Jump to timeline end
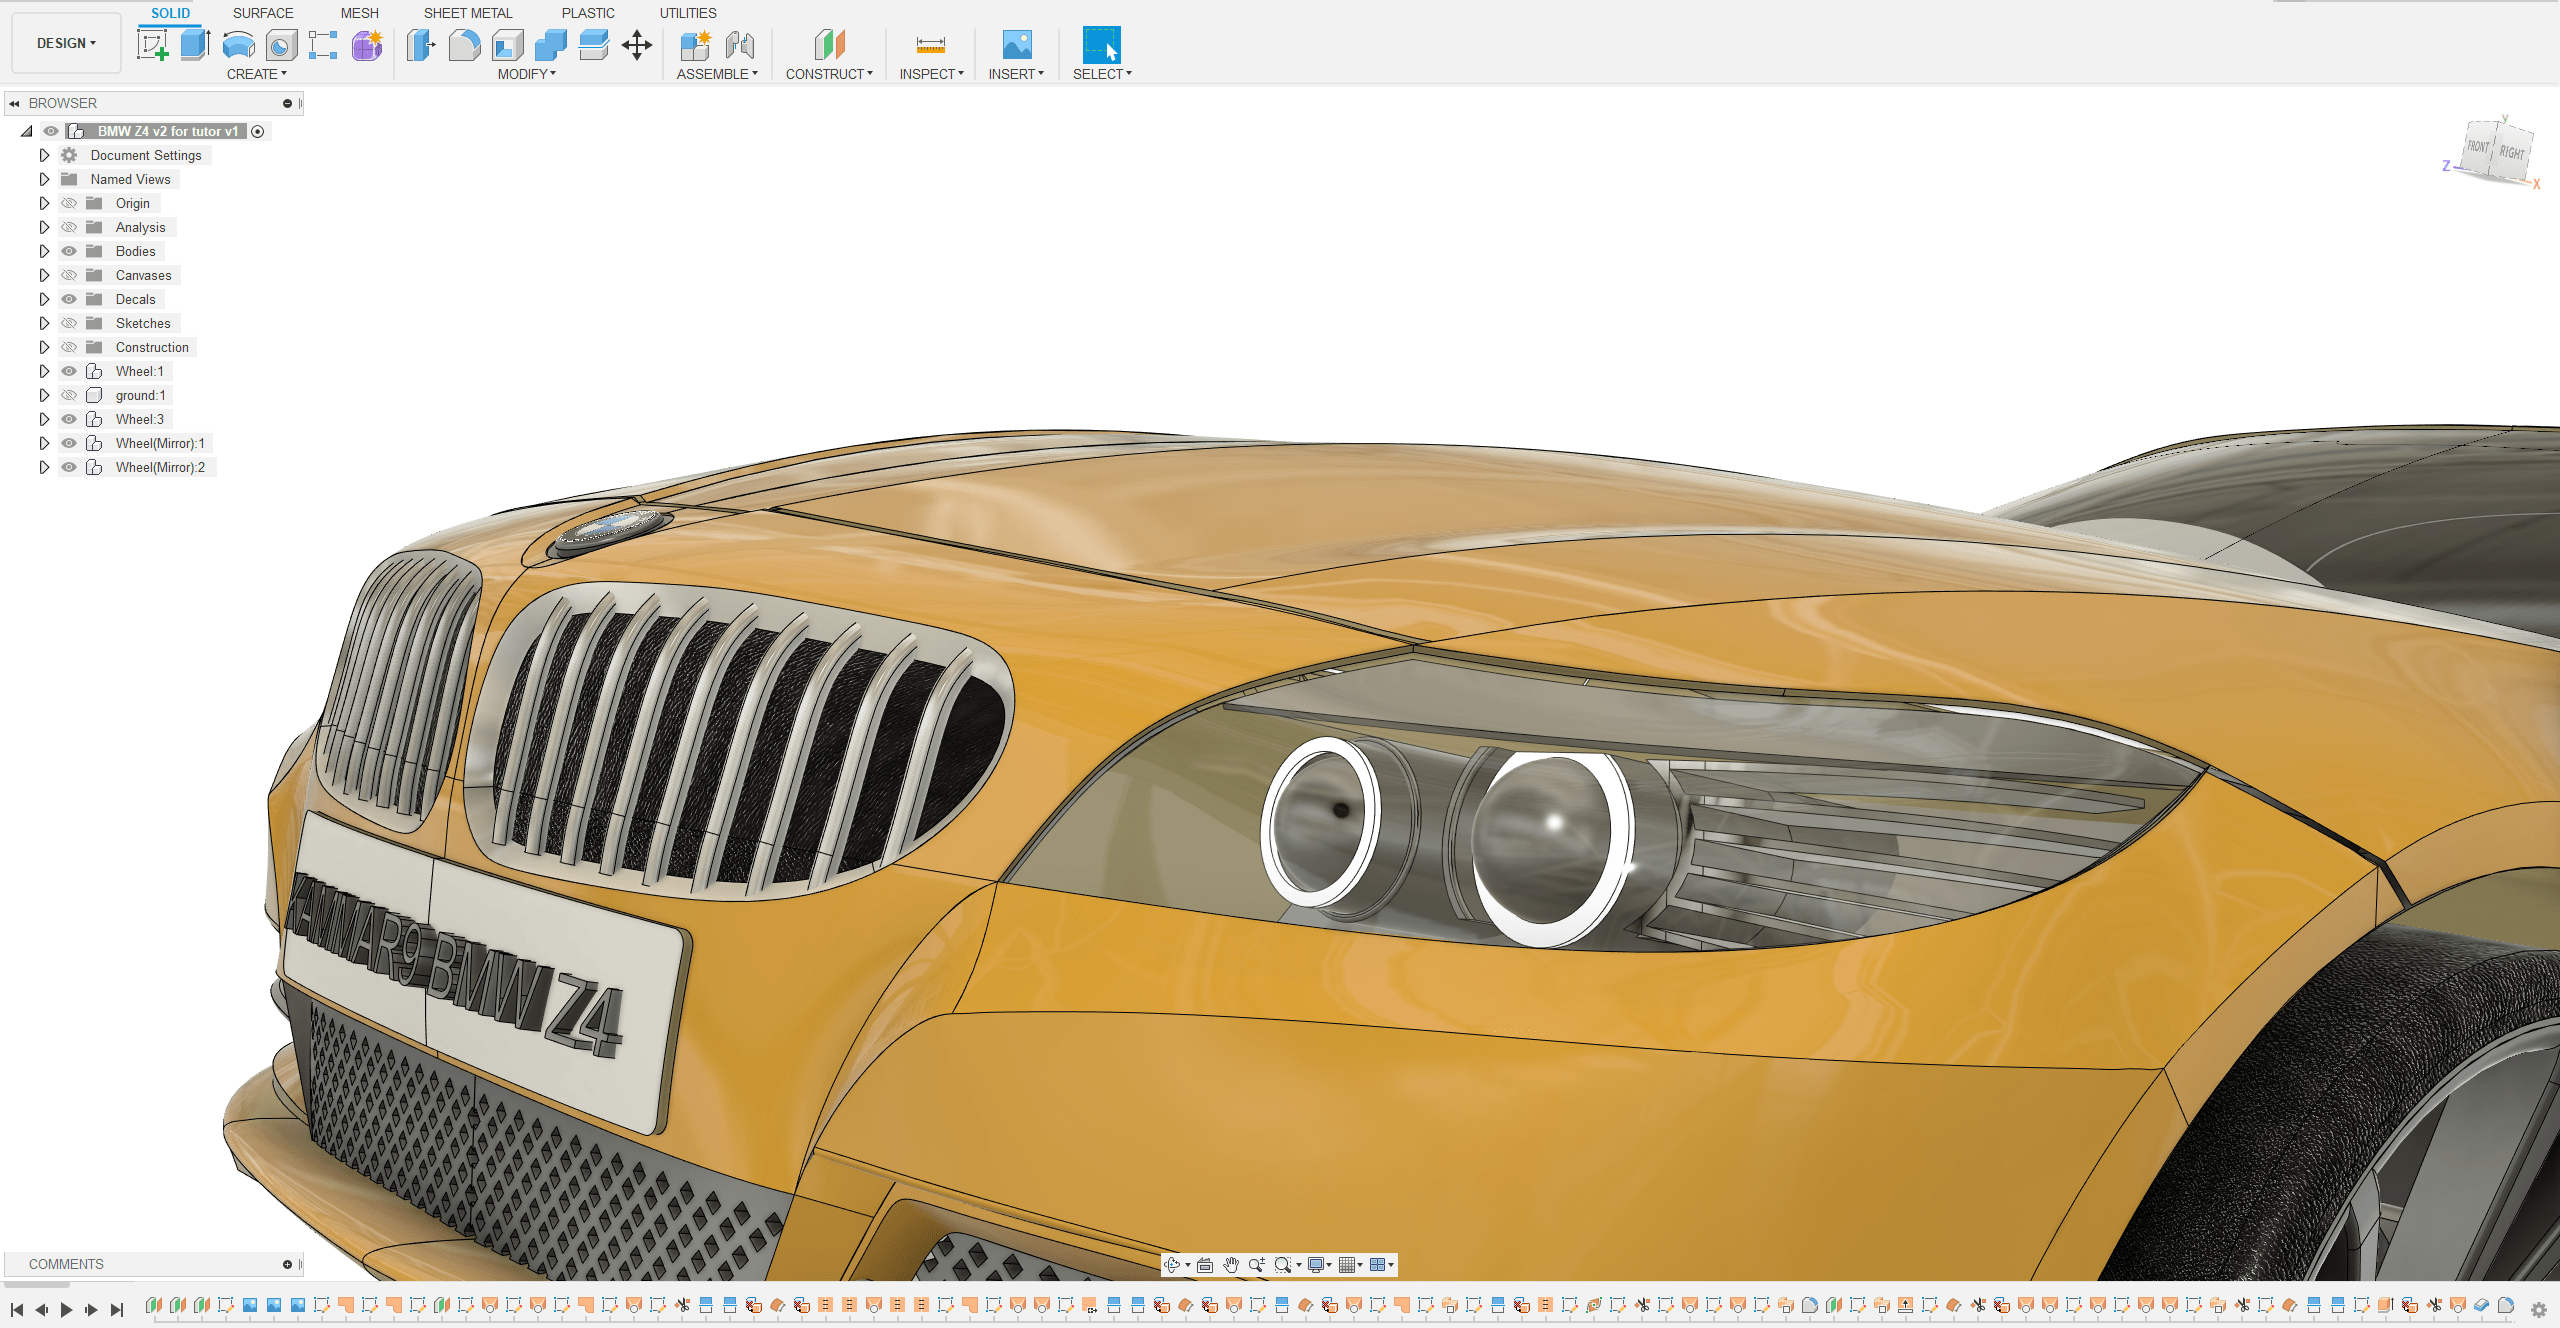The height and width of the screenshot is (1328, 2560). [116, 1309]
